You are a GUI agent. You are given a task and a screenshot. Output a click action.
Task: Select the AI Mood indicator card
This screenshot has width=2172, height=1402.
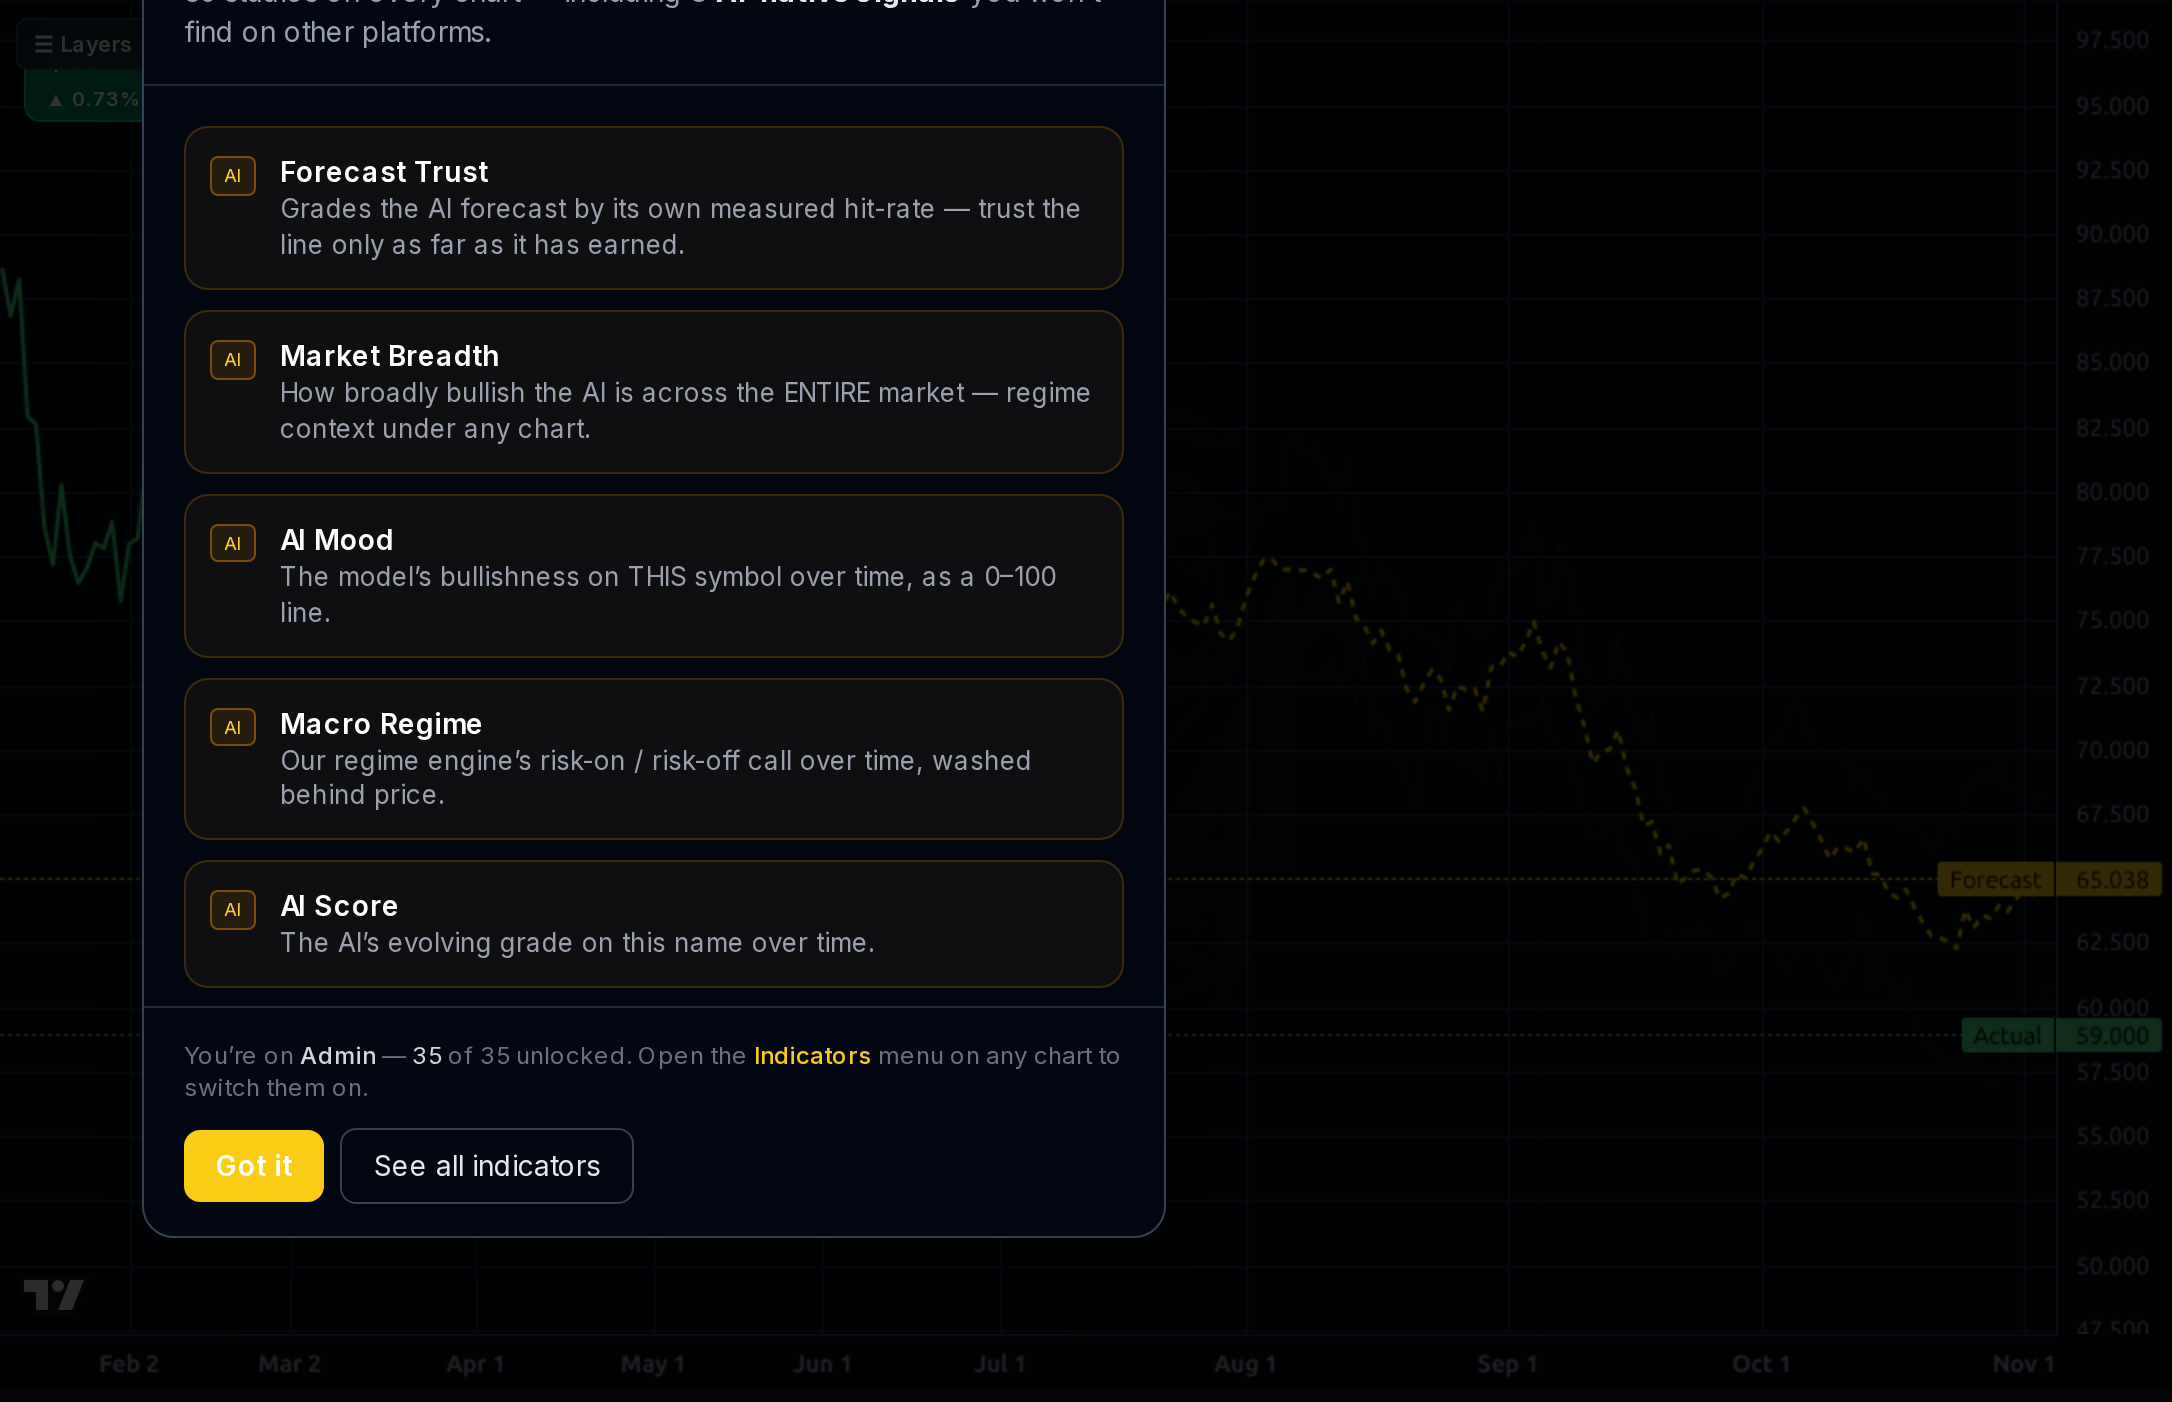pos(654,576)
